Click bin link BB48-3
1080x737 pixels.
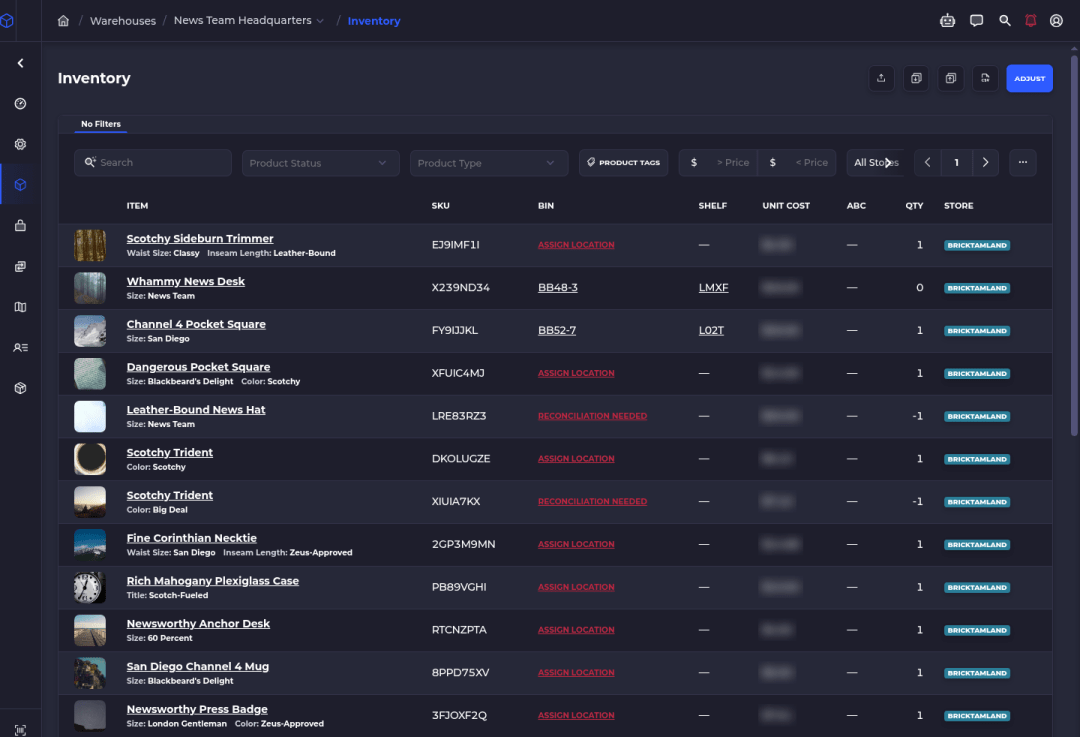click(557, 287)
